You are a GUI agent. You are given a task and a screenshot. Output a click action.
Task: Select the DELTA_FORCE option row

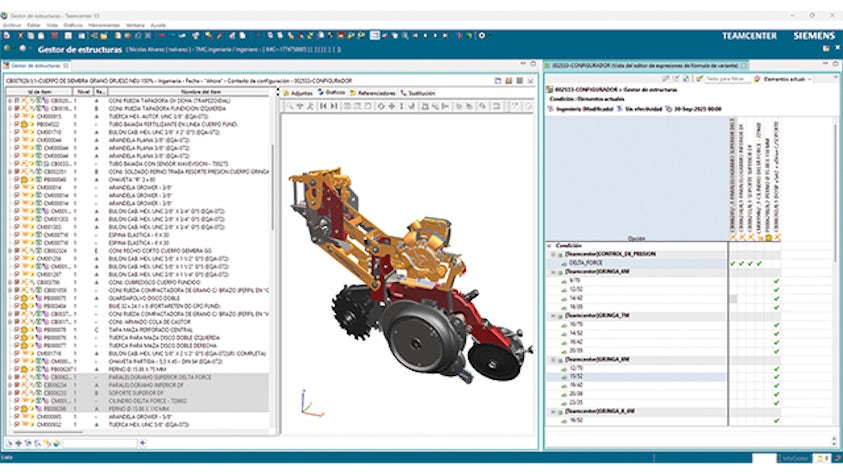pos(637,263)
